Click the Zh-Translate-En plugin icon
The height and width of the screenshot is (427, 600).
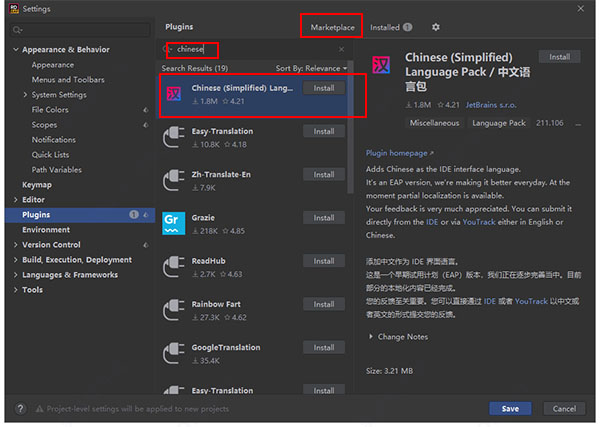(174, 180)
